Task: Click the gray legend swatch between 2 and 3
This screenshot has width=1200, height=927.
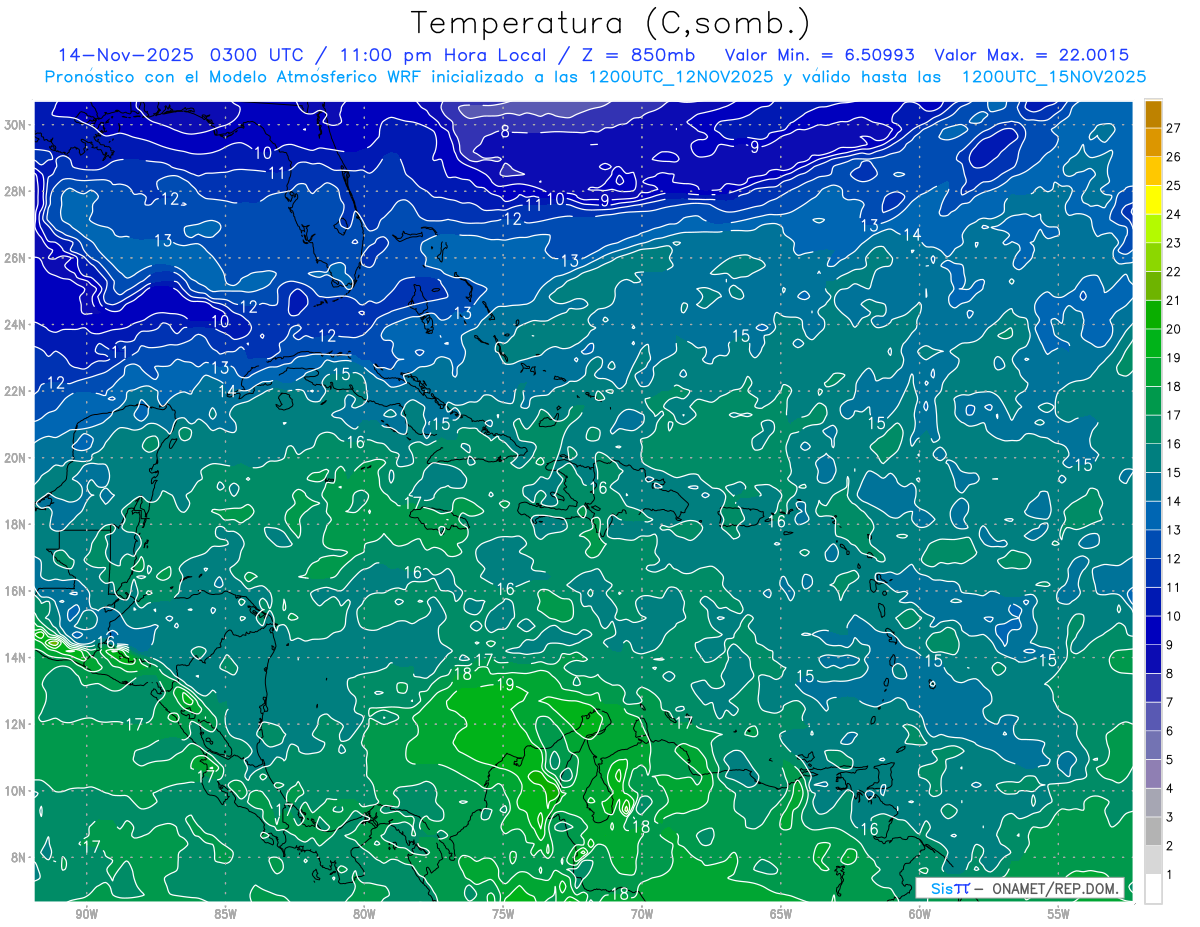Action: 1153,831
